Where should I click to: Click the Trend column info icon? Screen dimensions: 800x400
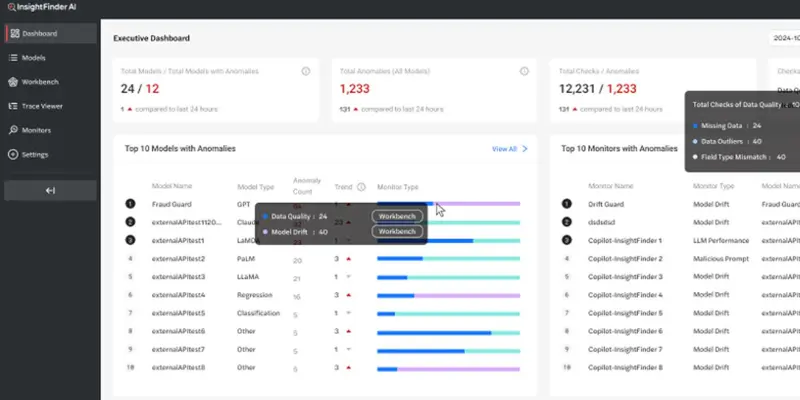click(x=361, y=187)
